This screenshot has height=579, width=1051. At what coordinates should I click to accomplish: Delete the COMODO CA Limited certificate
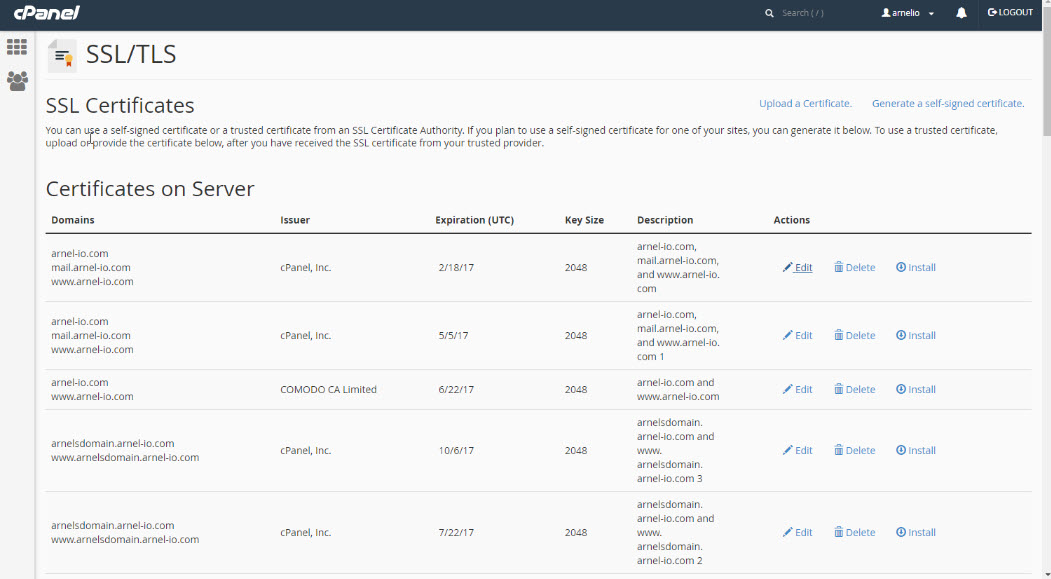pos(854,390)
